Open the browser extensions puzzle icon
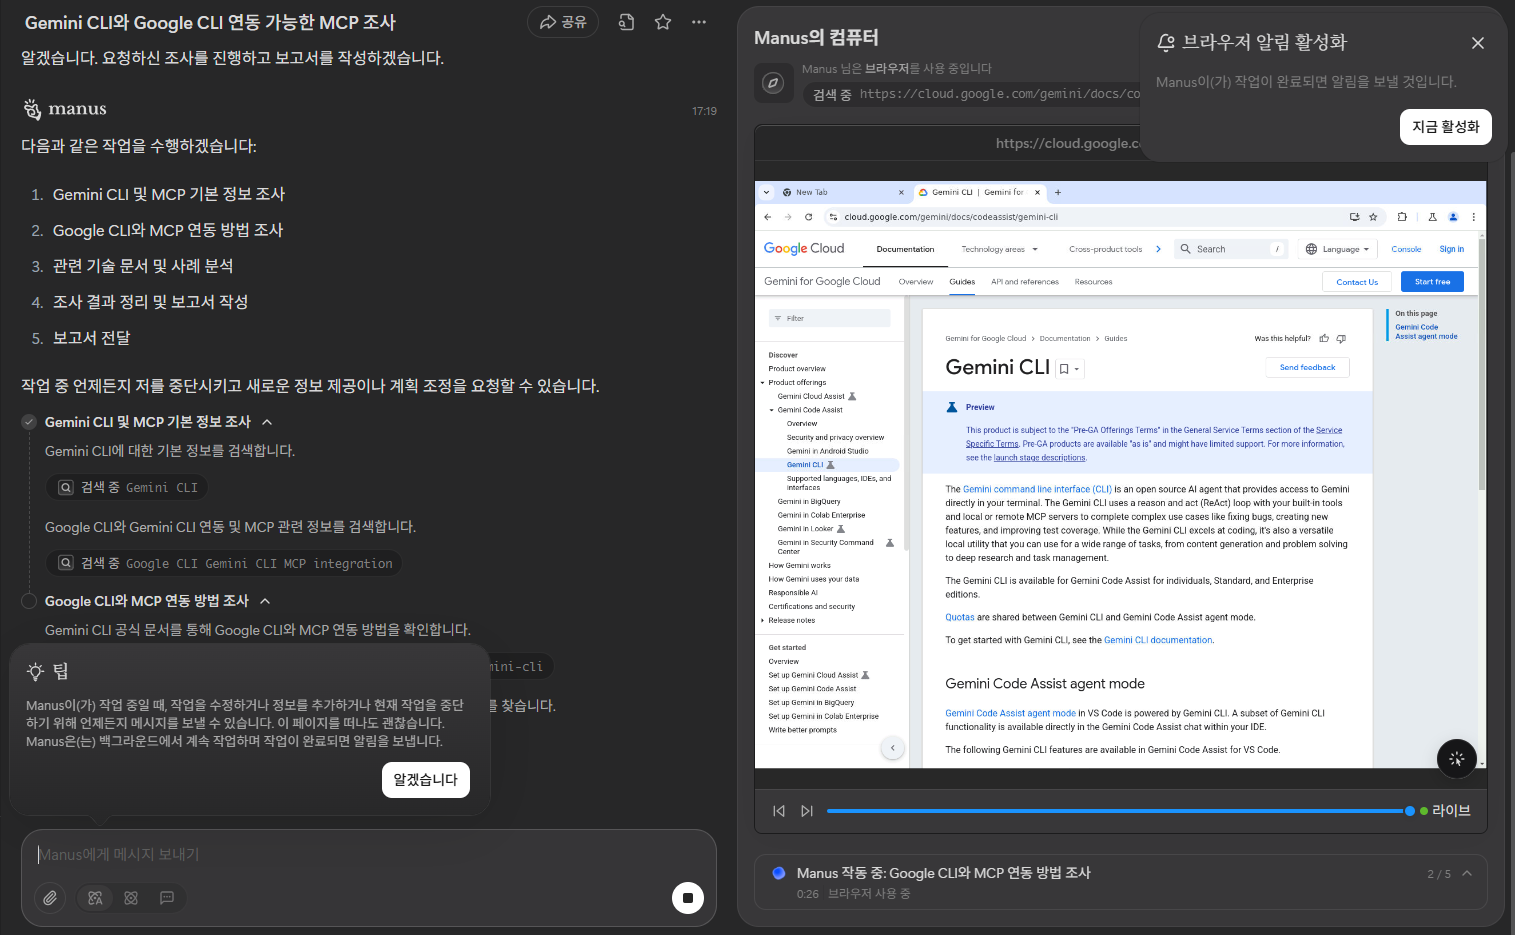Image resolution: width=1515 pixels, height=935 pixels. click(1402, 217)
